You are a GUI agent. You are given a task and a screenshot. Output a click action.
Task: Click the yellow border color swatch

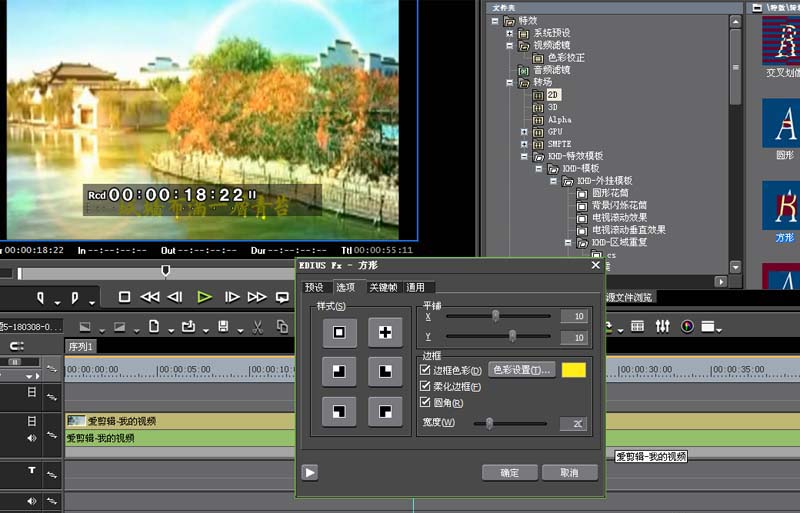[573, 370]
